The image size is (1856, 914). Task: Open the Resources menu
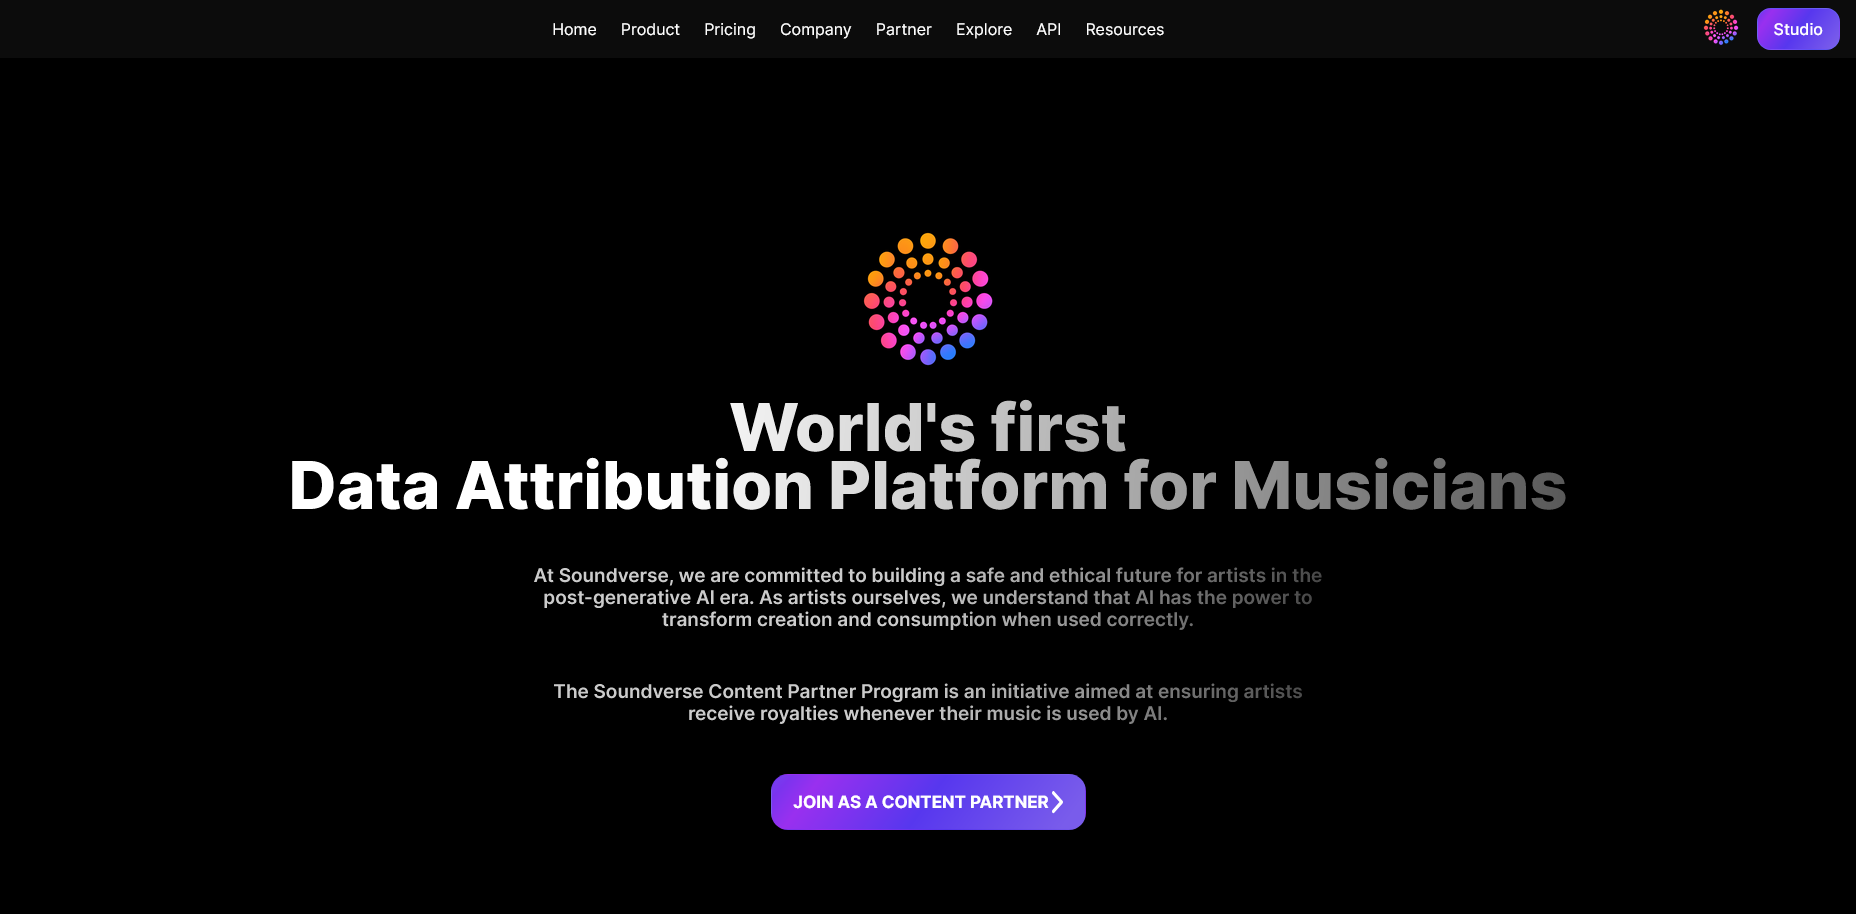click(x=1125, y=29)
